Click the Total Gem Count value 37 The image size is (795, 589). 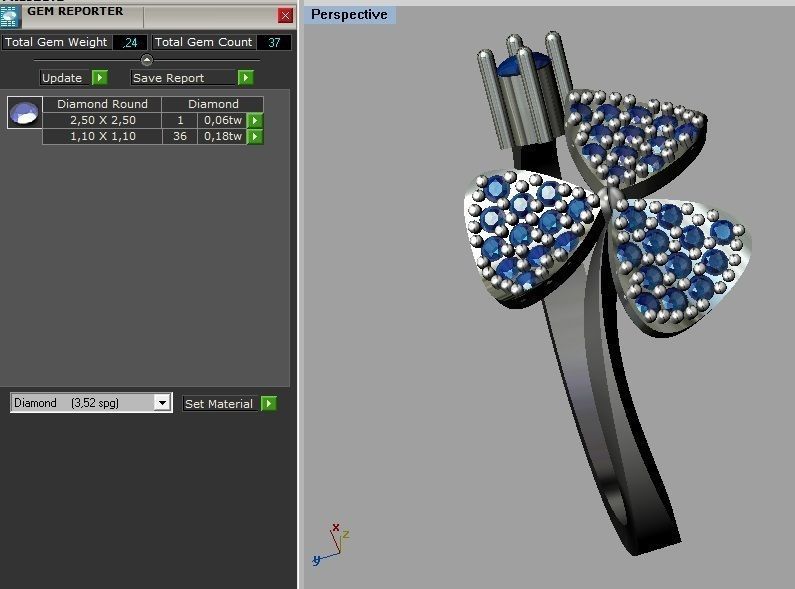click(274, 43)
